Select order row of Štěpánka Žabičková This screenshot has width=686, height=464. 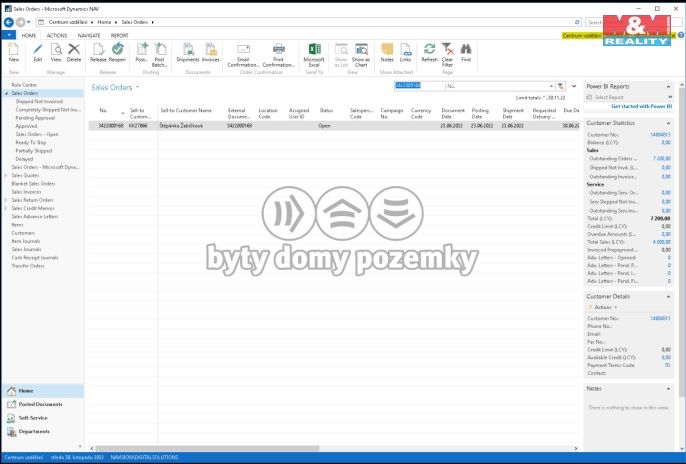pyautogui.click(x=334, y=126)
